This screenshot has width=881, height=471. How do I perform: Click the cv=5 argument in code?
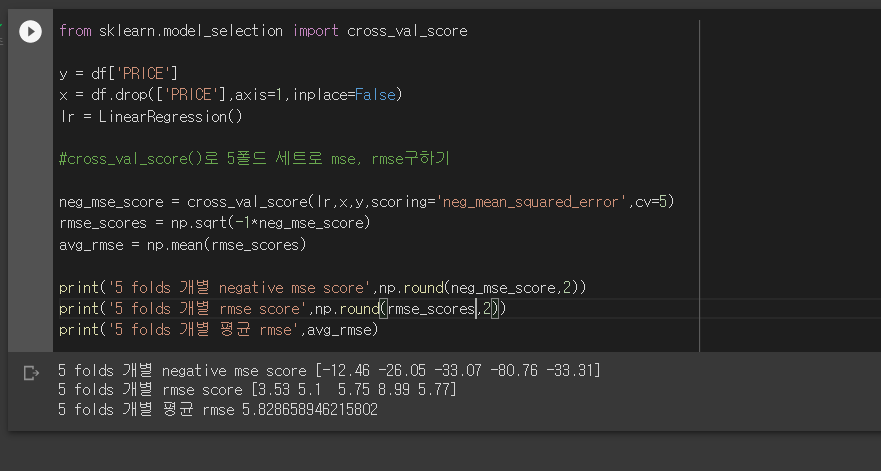point(651,202)
